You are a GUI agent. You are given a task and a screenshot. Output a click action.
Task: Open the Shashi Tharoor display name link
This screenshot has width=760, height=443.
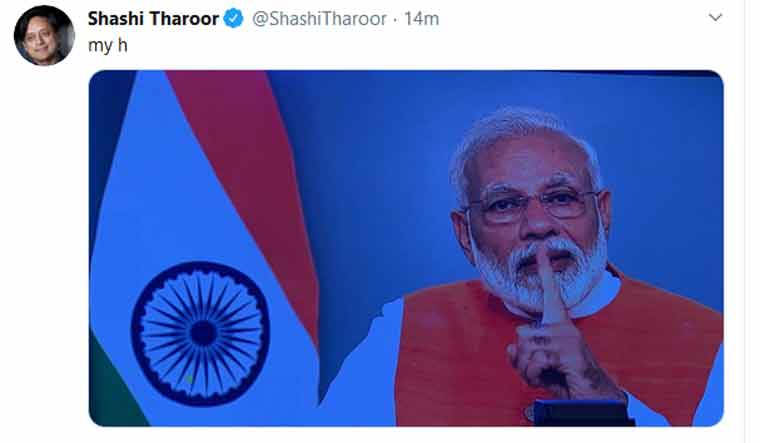[153, 19]
